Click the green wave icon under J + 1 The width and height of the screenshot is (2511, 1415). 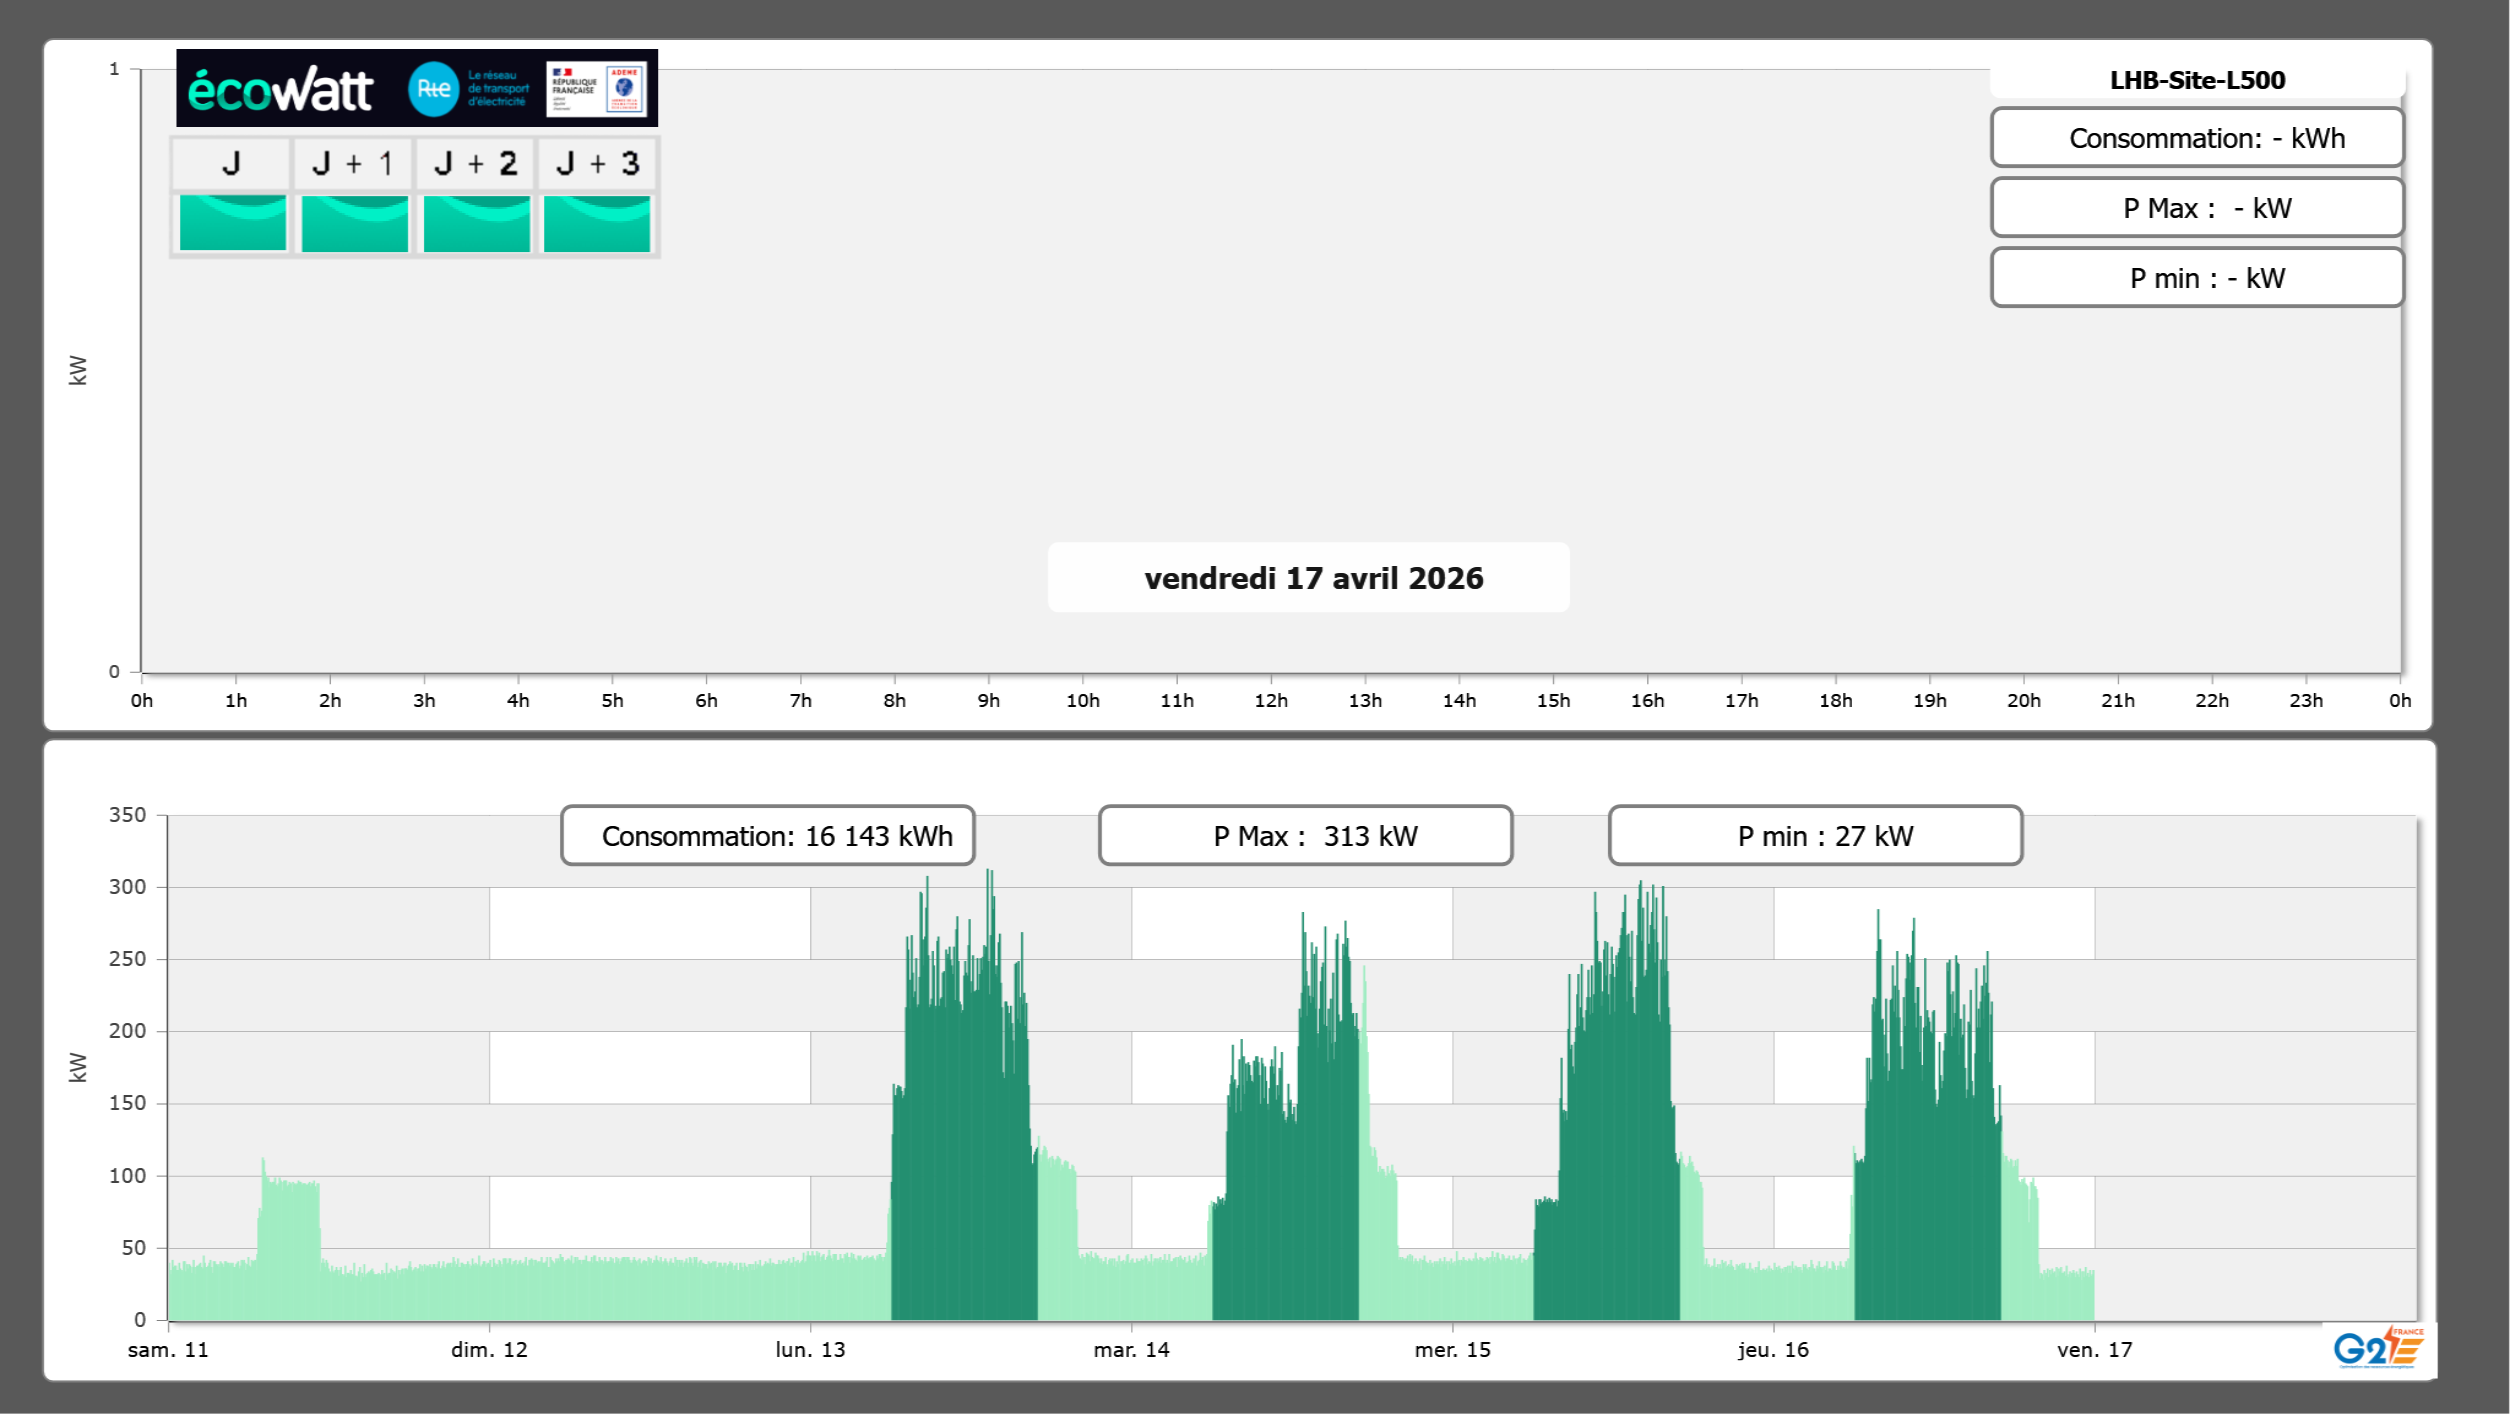point(354,223)
